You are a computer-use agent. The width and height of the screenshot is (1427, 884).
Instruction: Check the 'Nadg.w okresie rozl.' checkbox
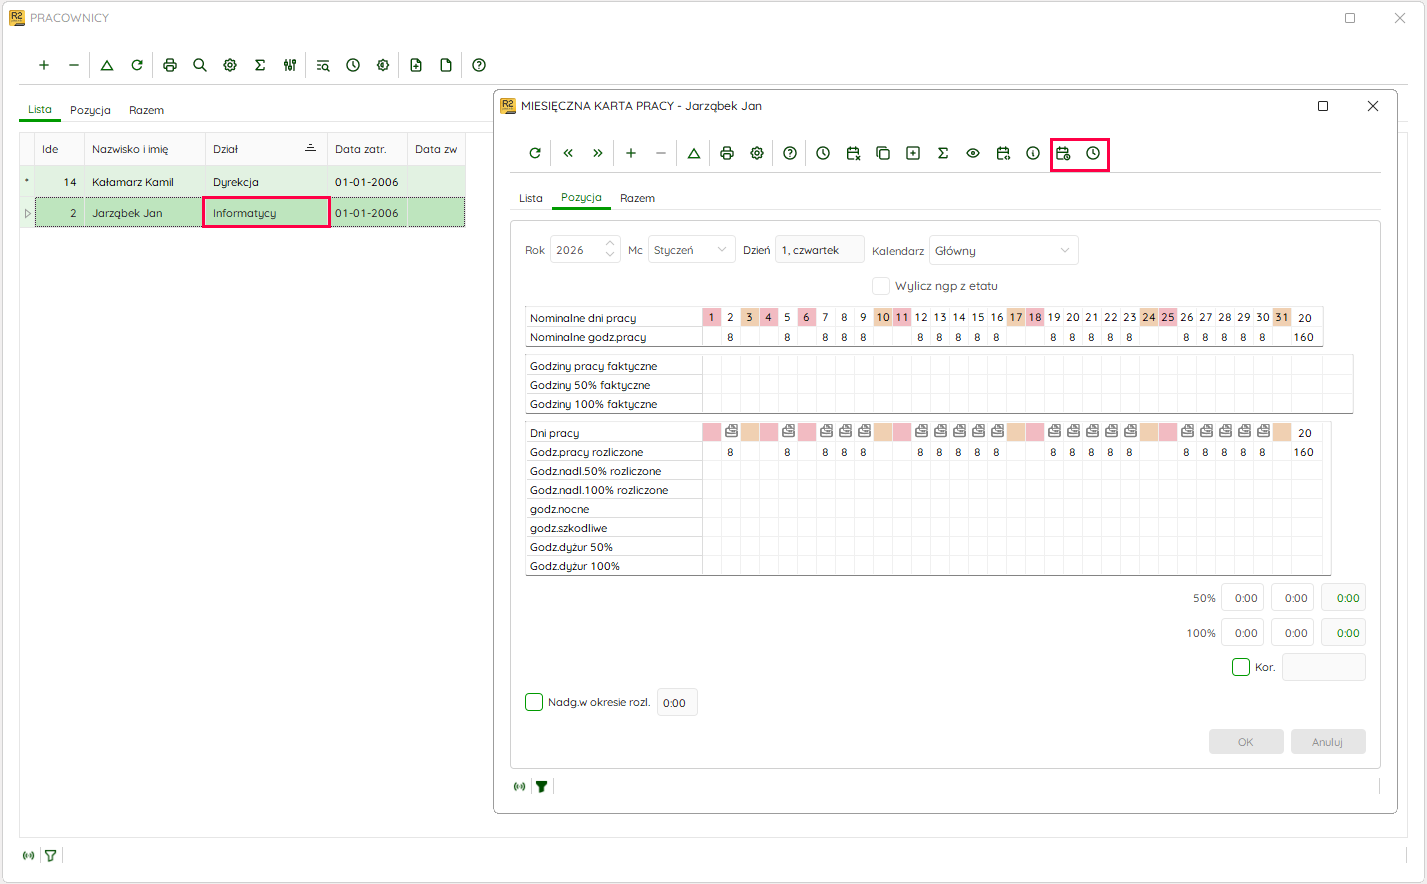tap(534, 702)
